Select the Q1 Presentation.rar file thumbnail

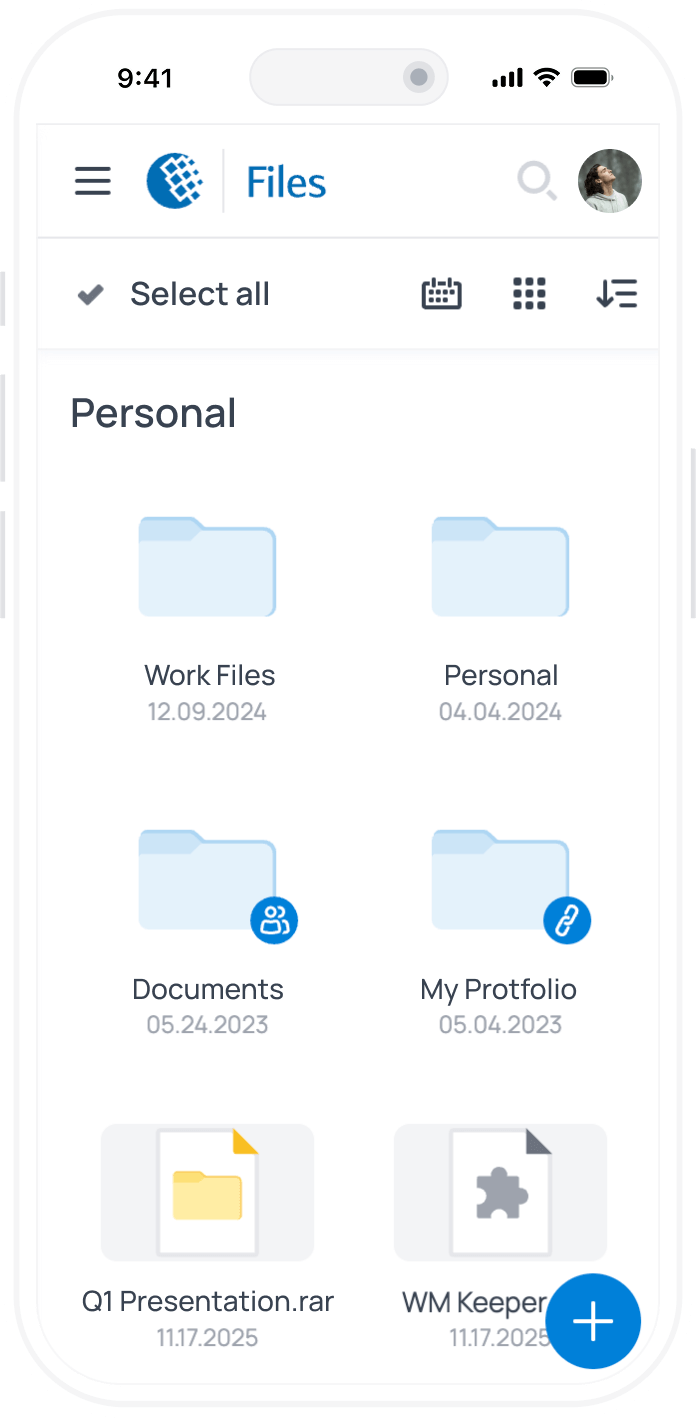point(207,1192)
